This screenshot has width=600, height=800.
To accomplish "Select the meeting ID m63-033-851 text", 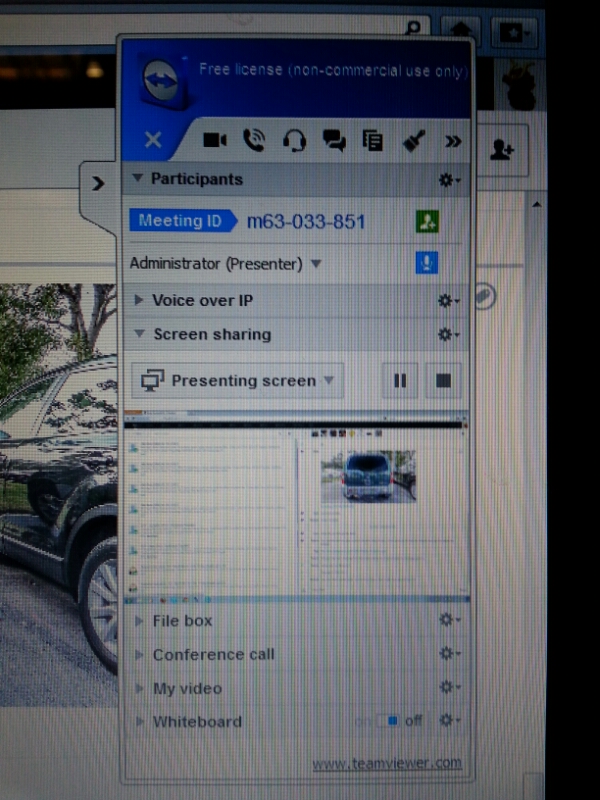I will [306, 222].
